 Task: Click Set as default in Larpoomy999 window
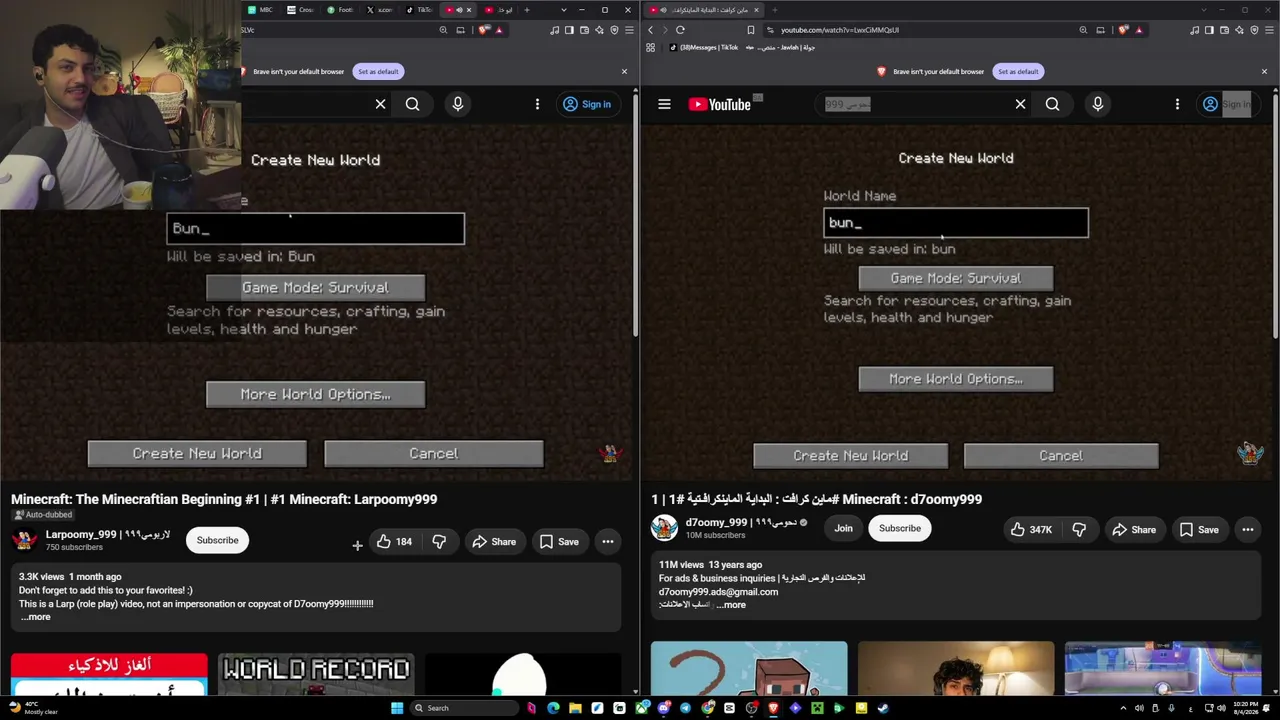[378, 72]
